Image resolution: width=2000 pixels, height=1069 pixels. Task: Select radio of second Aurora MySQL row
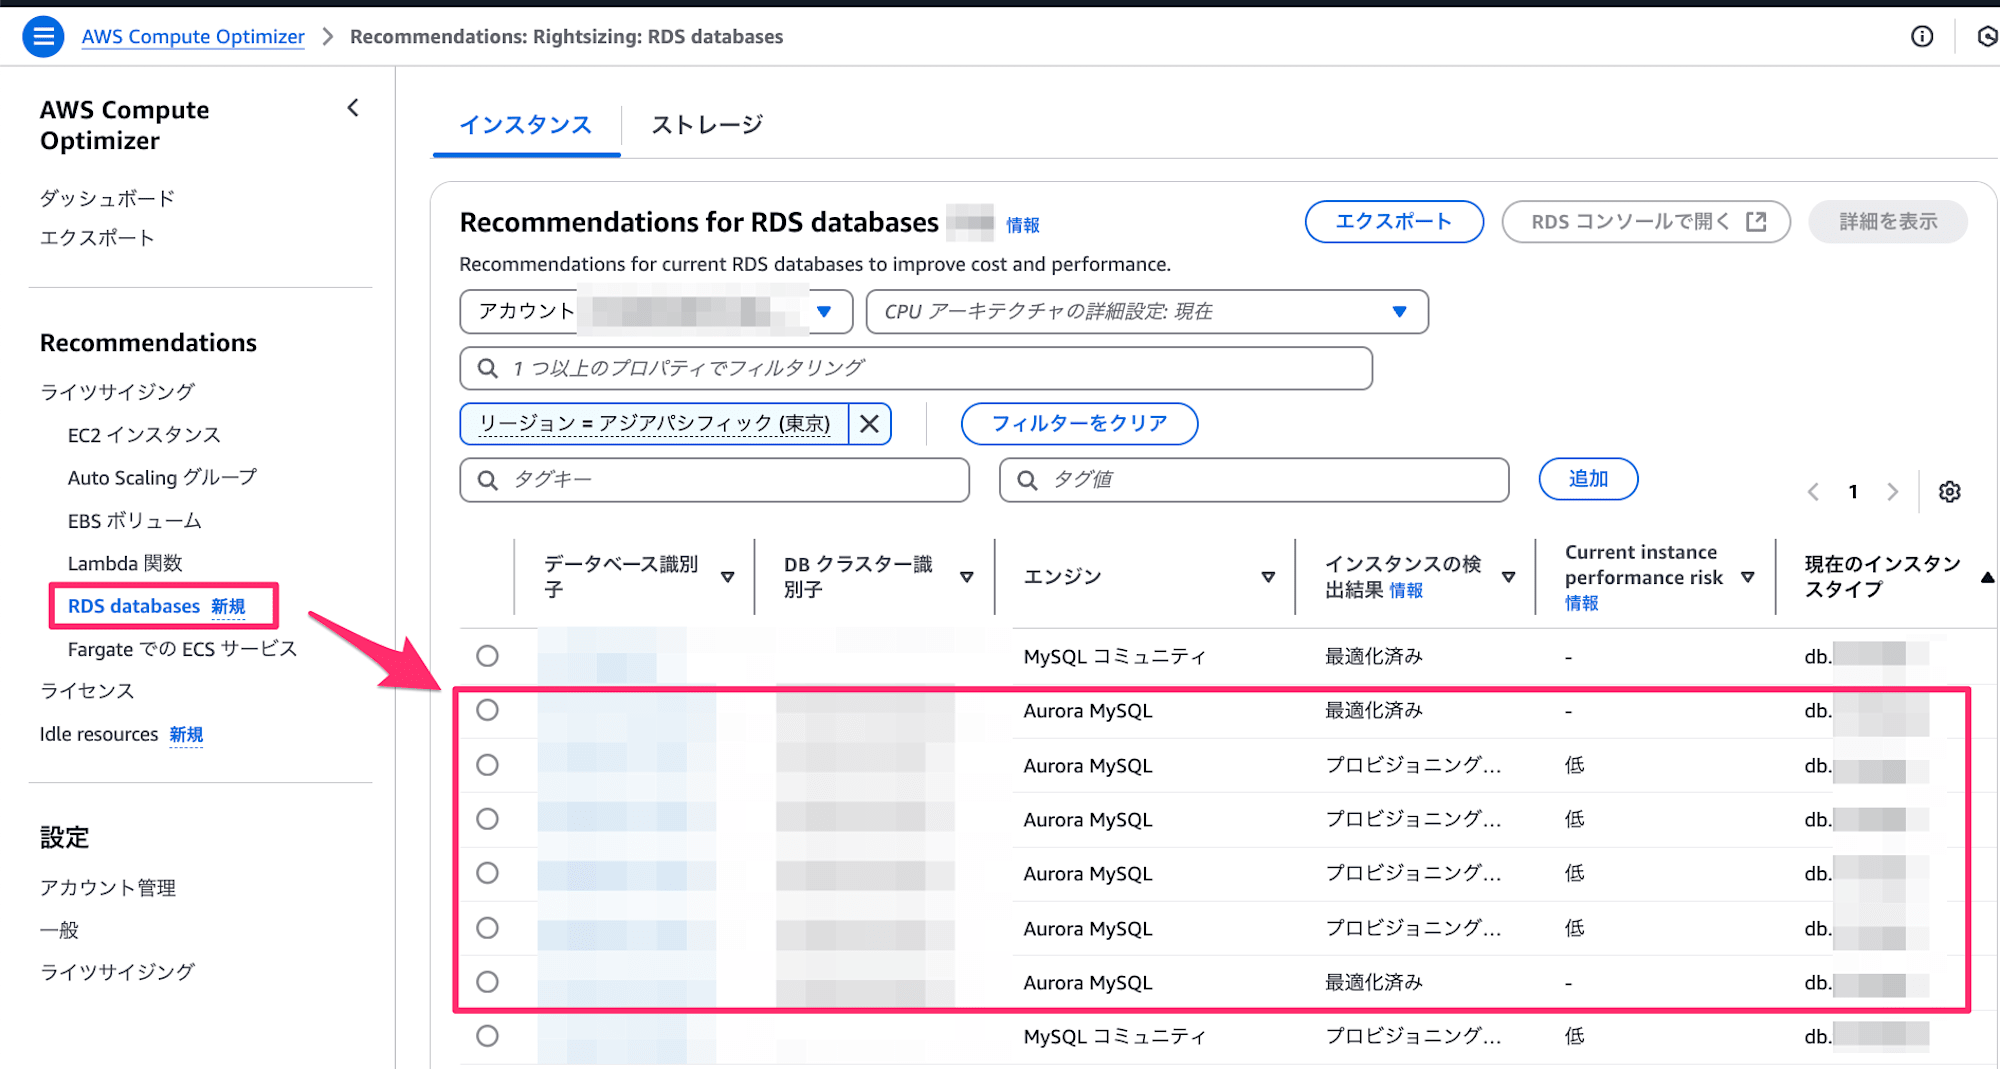click(487, 765)
